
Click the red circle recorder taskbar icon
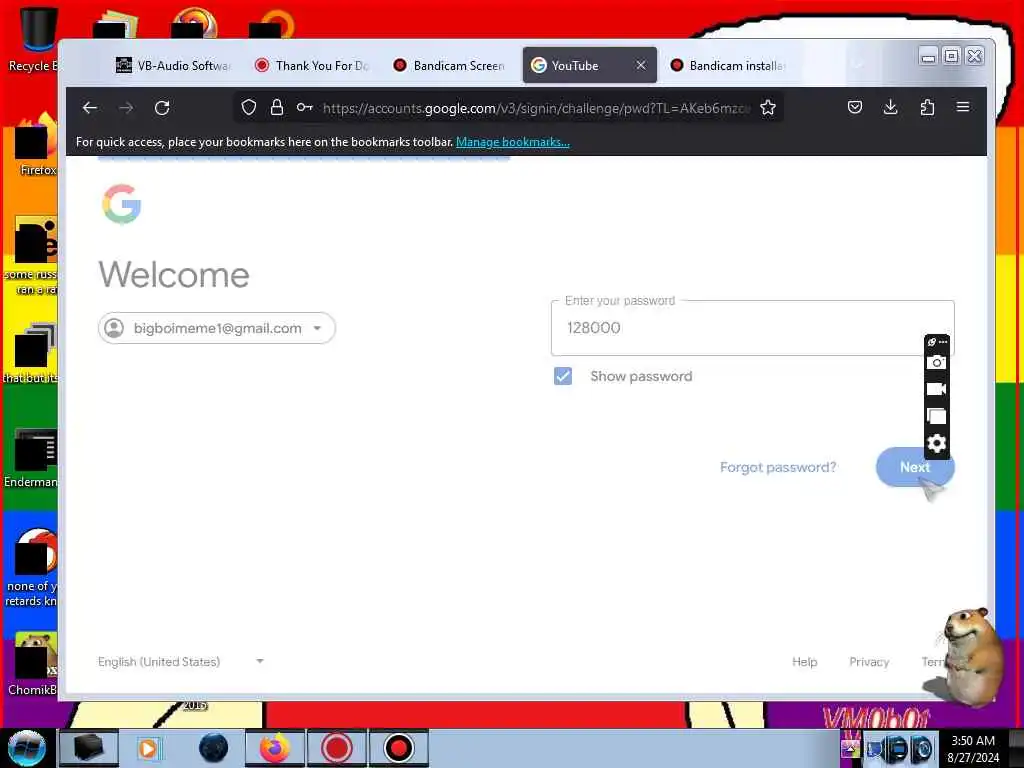(336, 748)
